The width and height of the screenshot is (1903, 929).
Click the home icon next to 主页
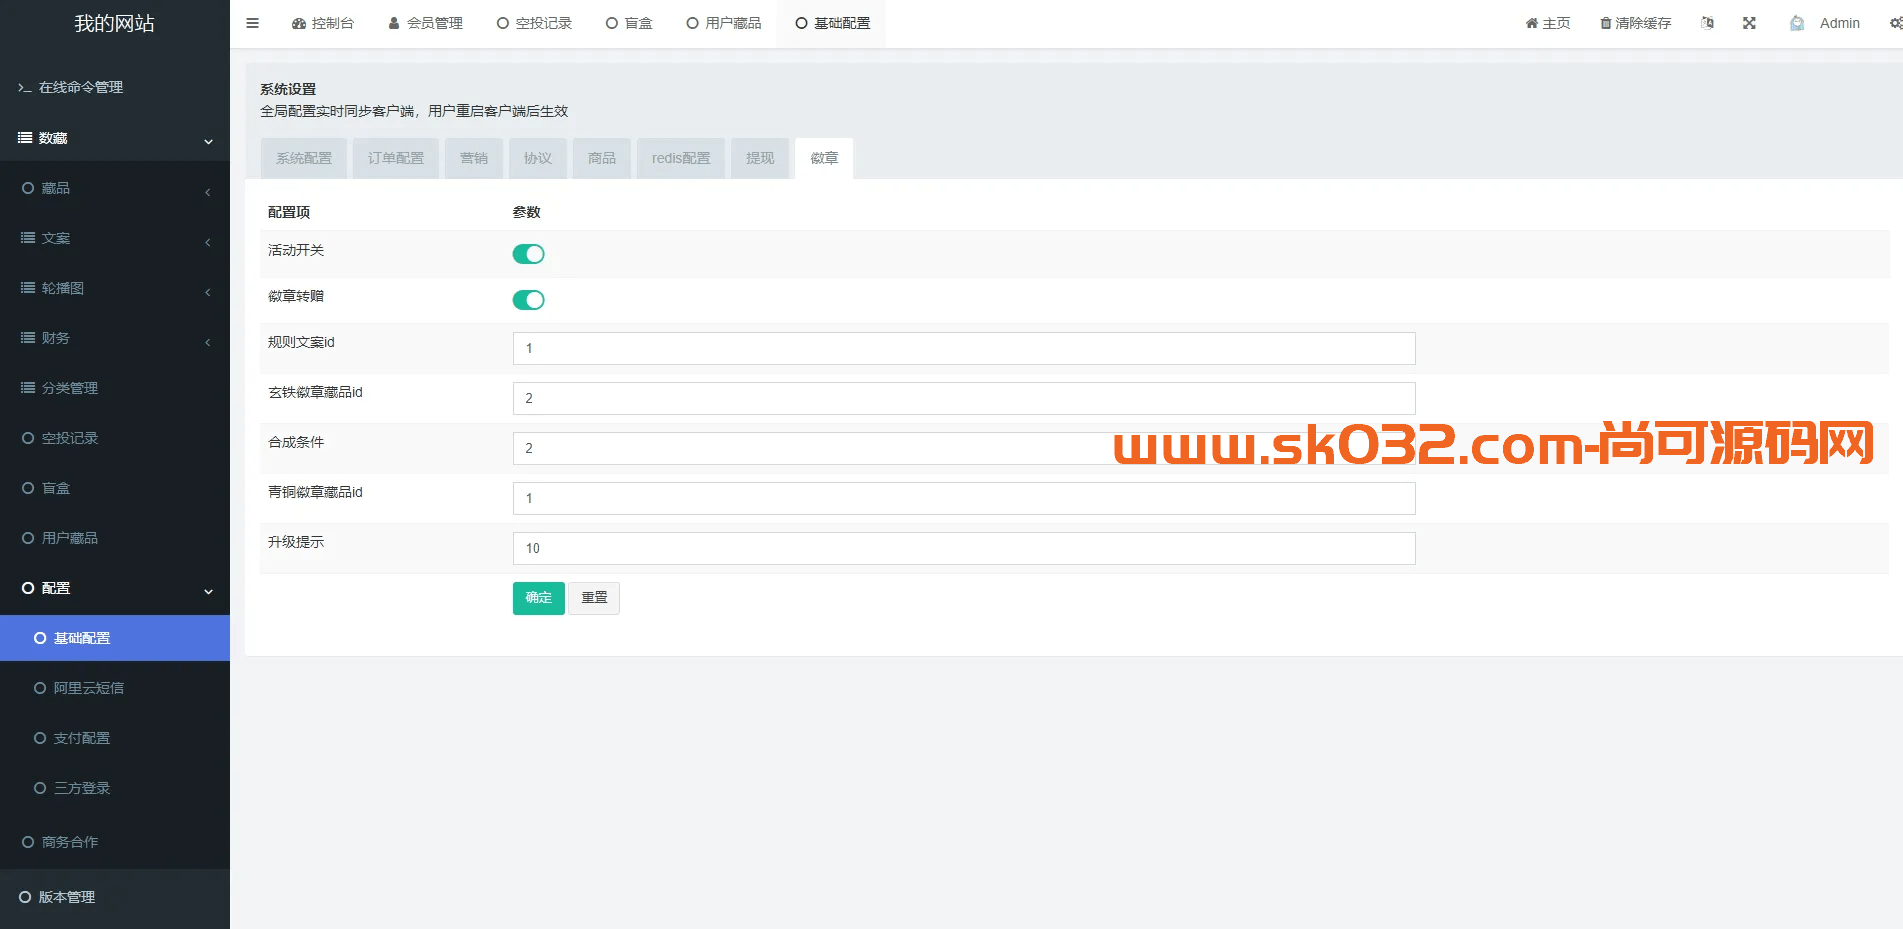tap(1532, 23)
